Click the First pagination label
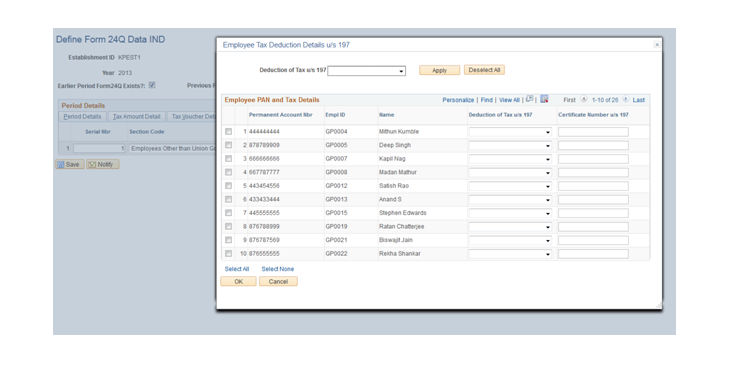756x376 pixels. [x=569, y=100]
